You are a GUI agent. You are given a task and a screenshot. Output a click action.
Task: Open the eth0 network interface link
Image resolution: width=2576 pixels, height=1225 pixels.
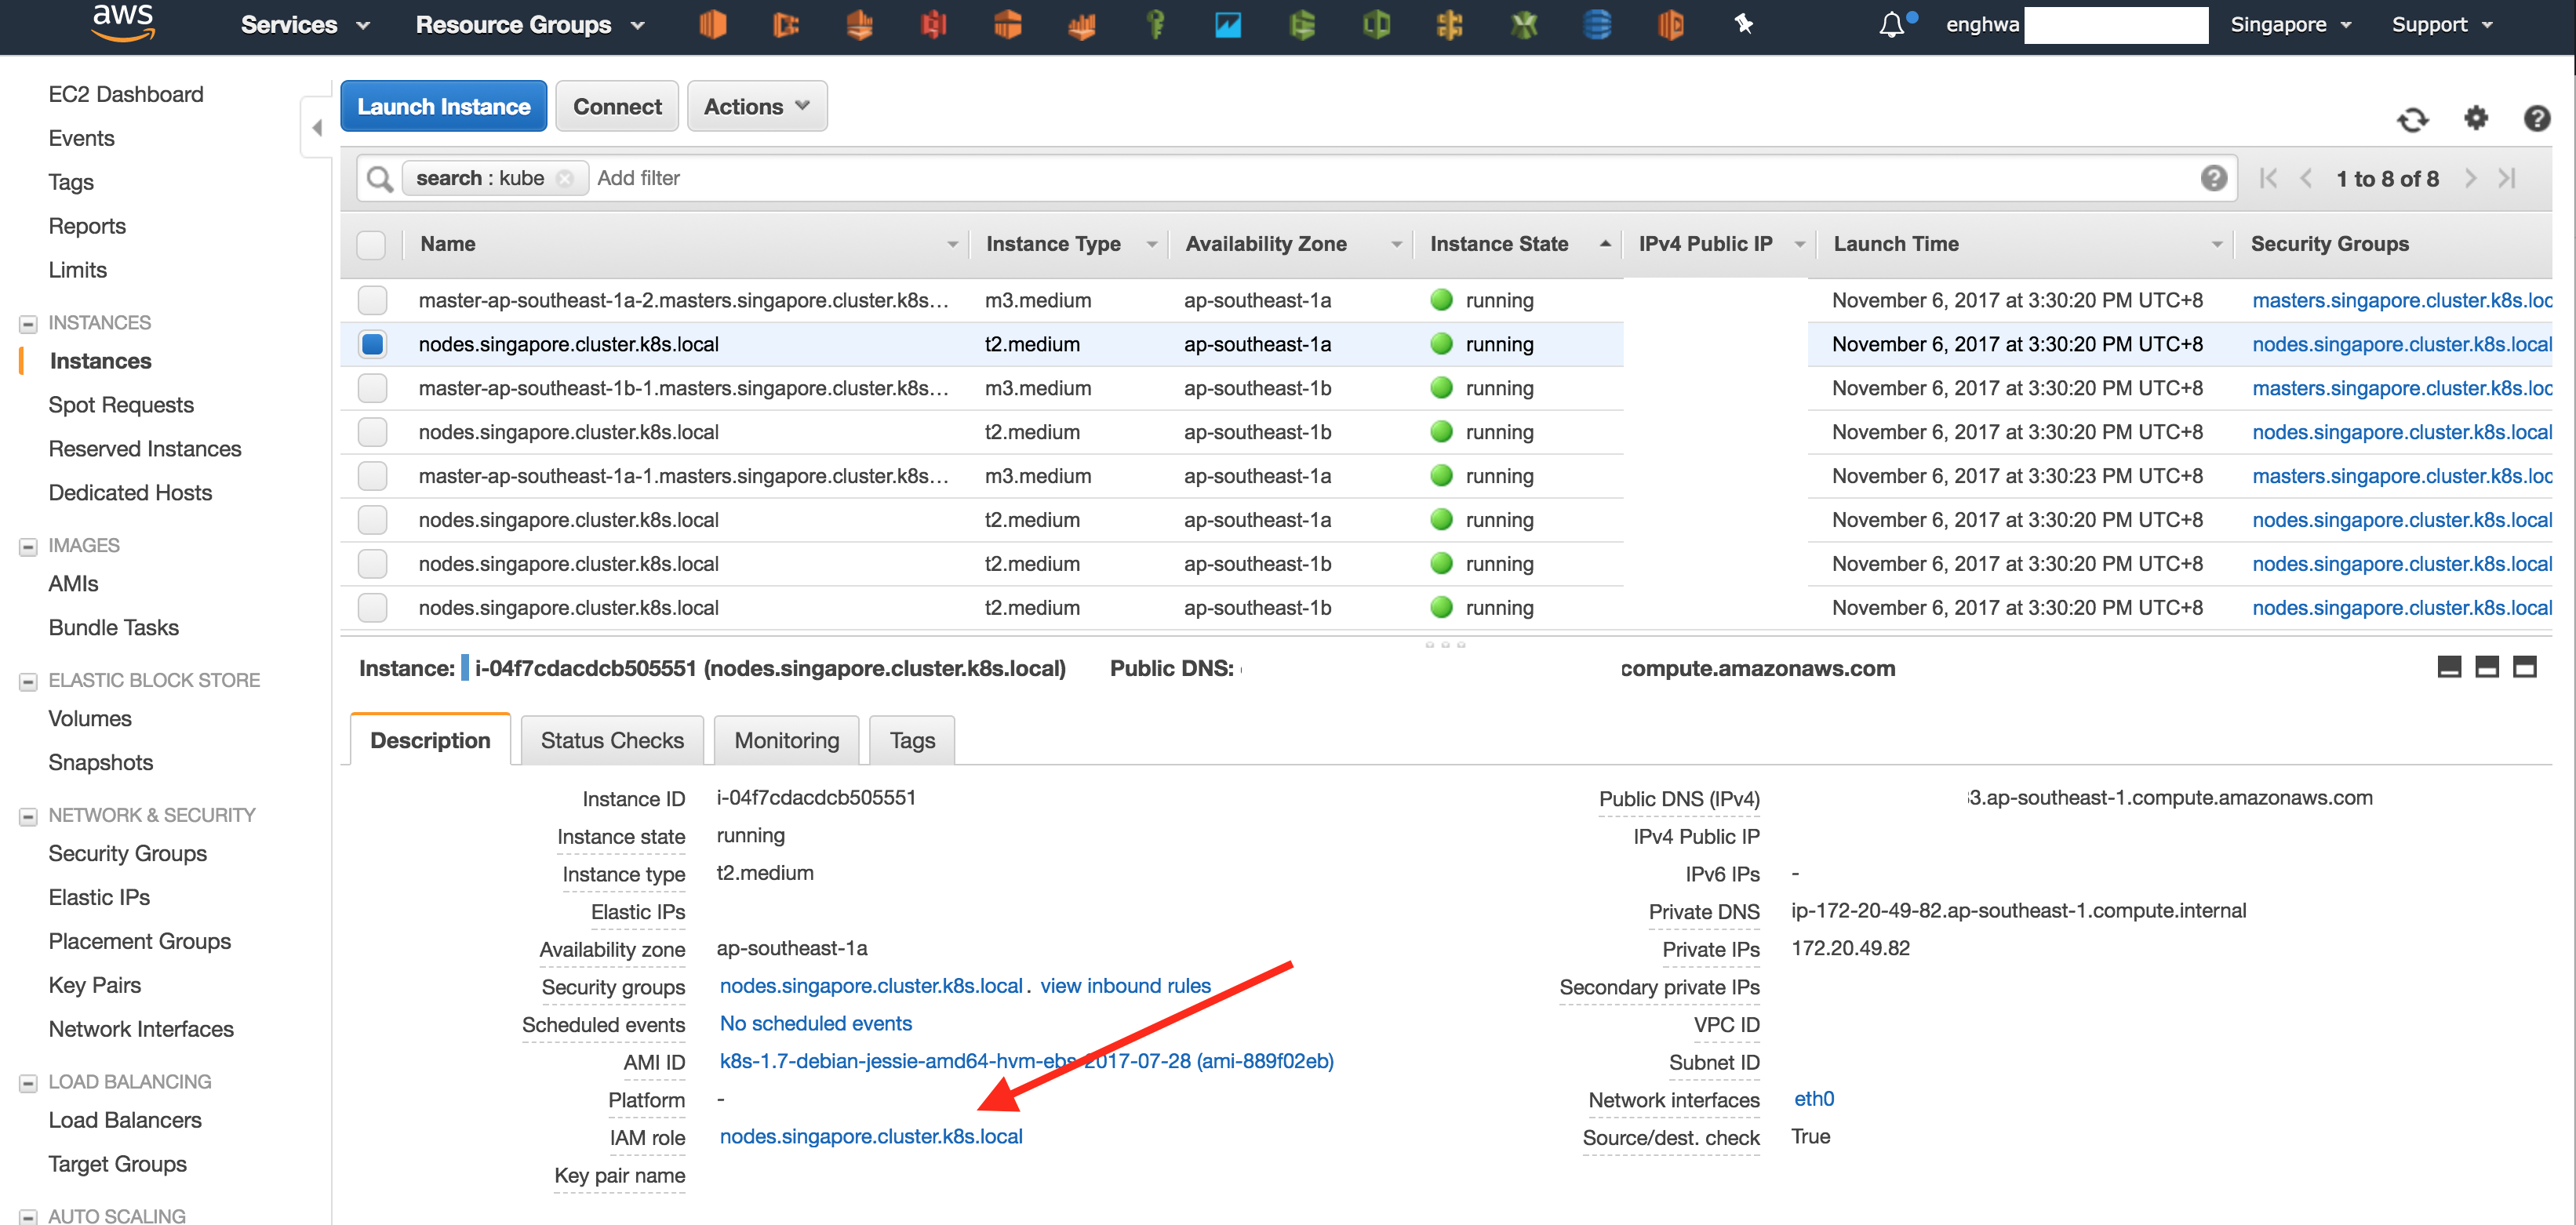click(1813, 1099)
